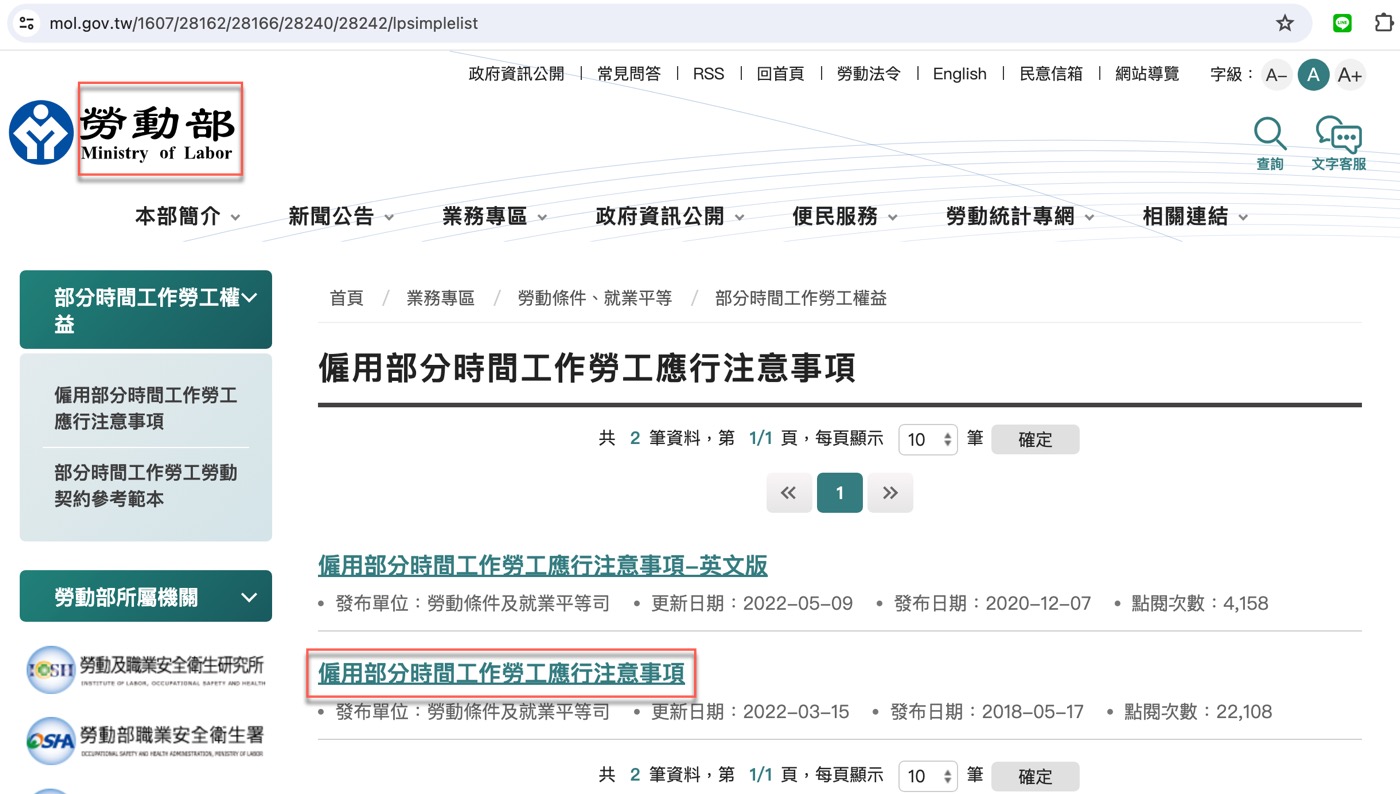1400x794 pixels.
Task: Open sidebar item 部分時間工作勞工勞動契約參考範本
Action: click(x=146, y=485)
